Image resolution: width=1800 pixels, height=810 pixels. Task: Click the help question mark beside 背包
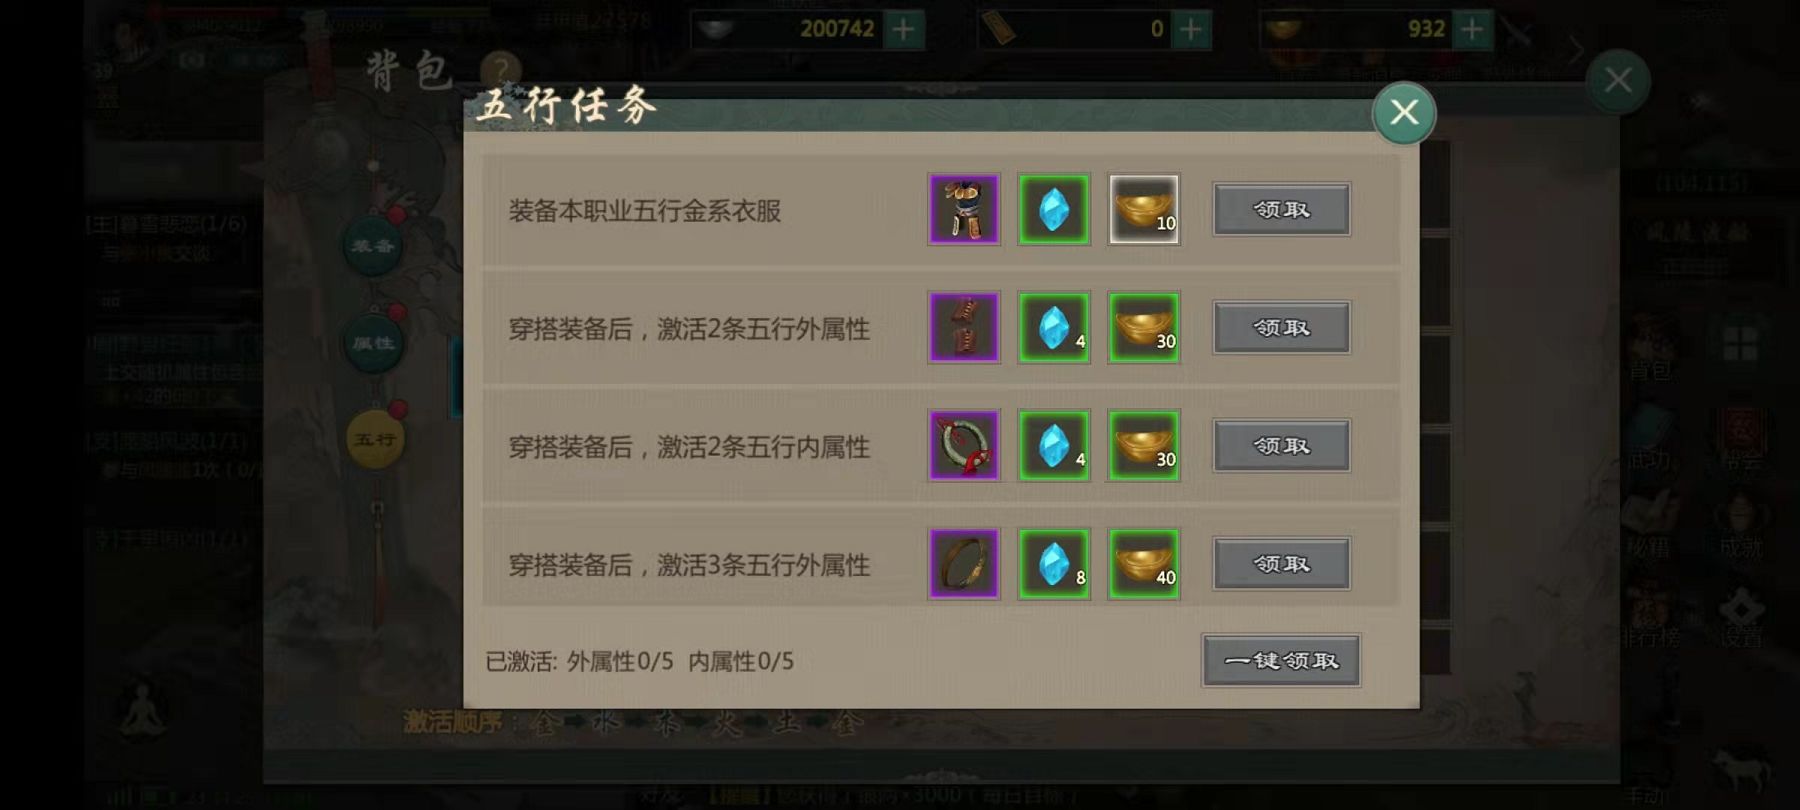pos(500,72)
